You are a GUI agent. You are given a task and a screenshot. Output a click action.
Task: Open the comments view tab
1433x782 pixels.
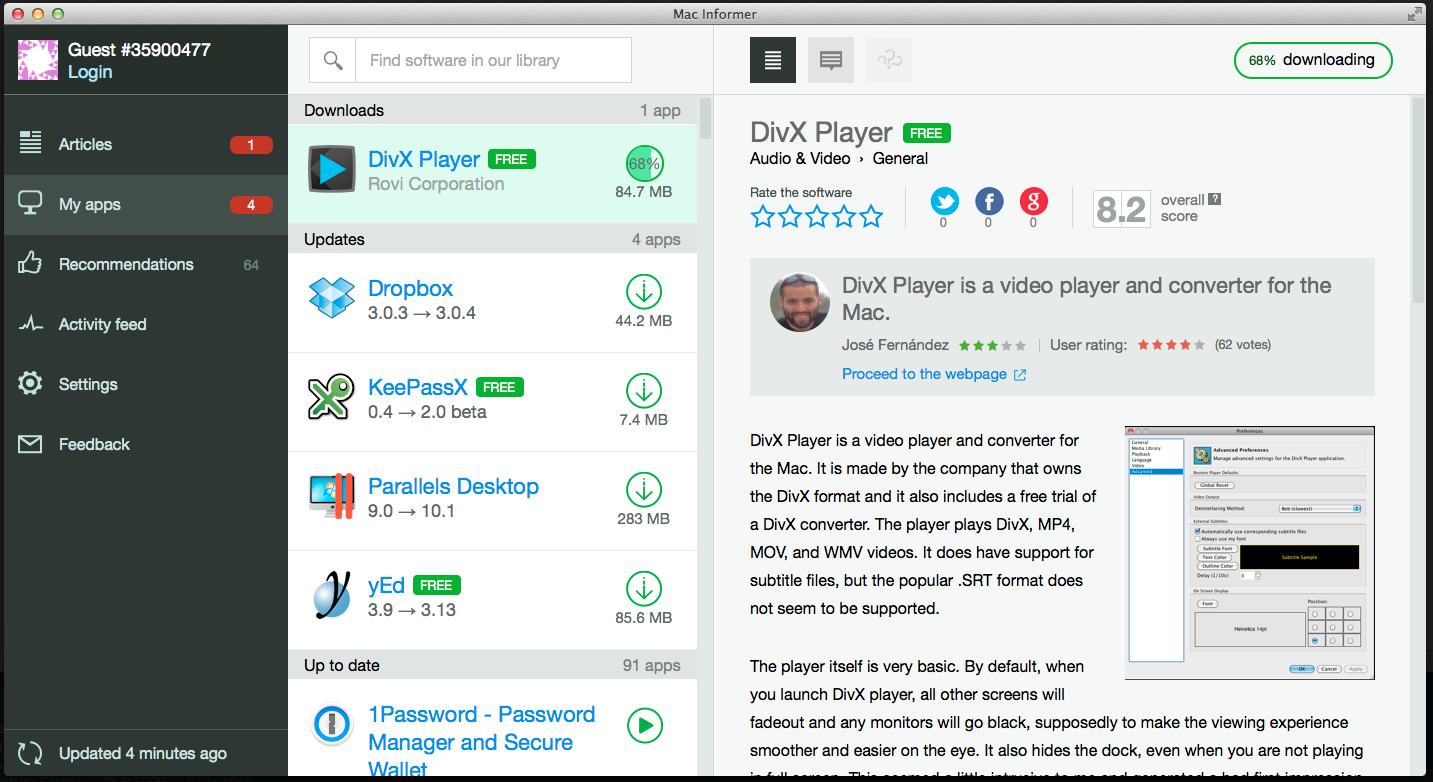[x=830, y=60]
